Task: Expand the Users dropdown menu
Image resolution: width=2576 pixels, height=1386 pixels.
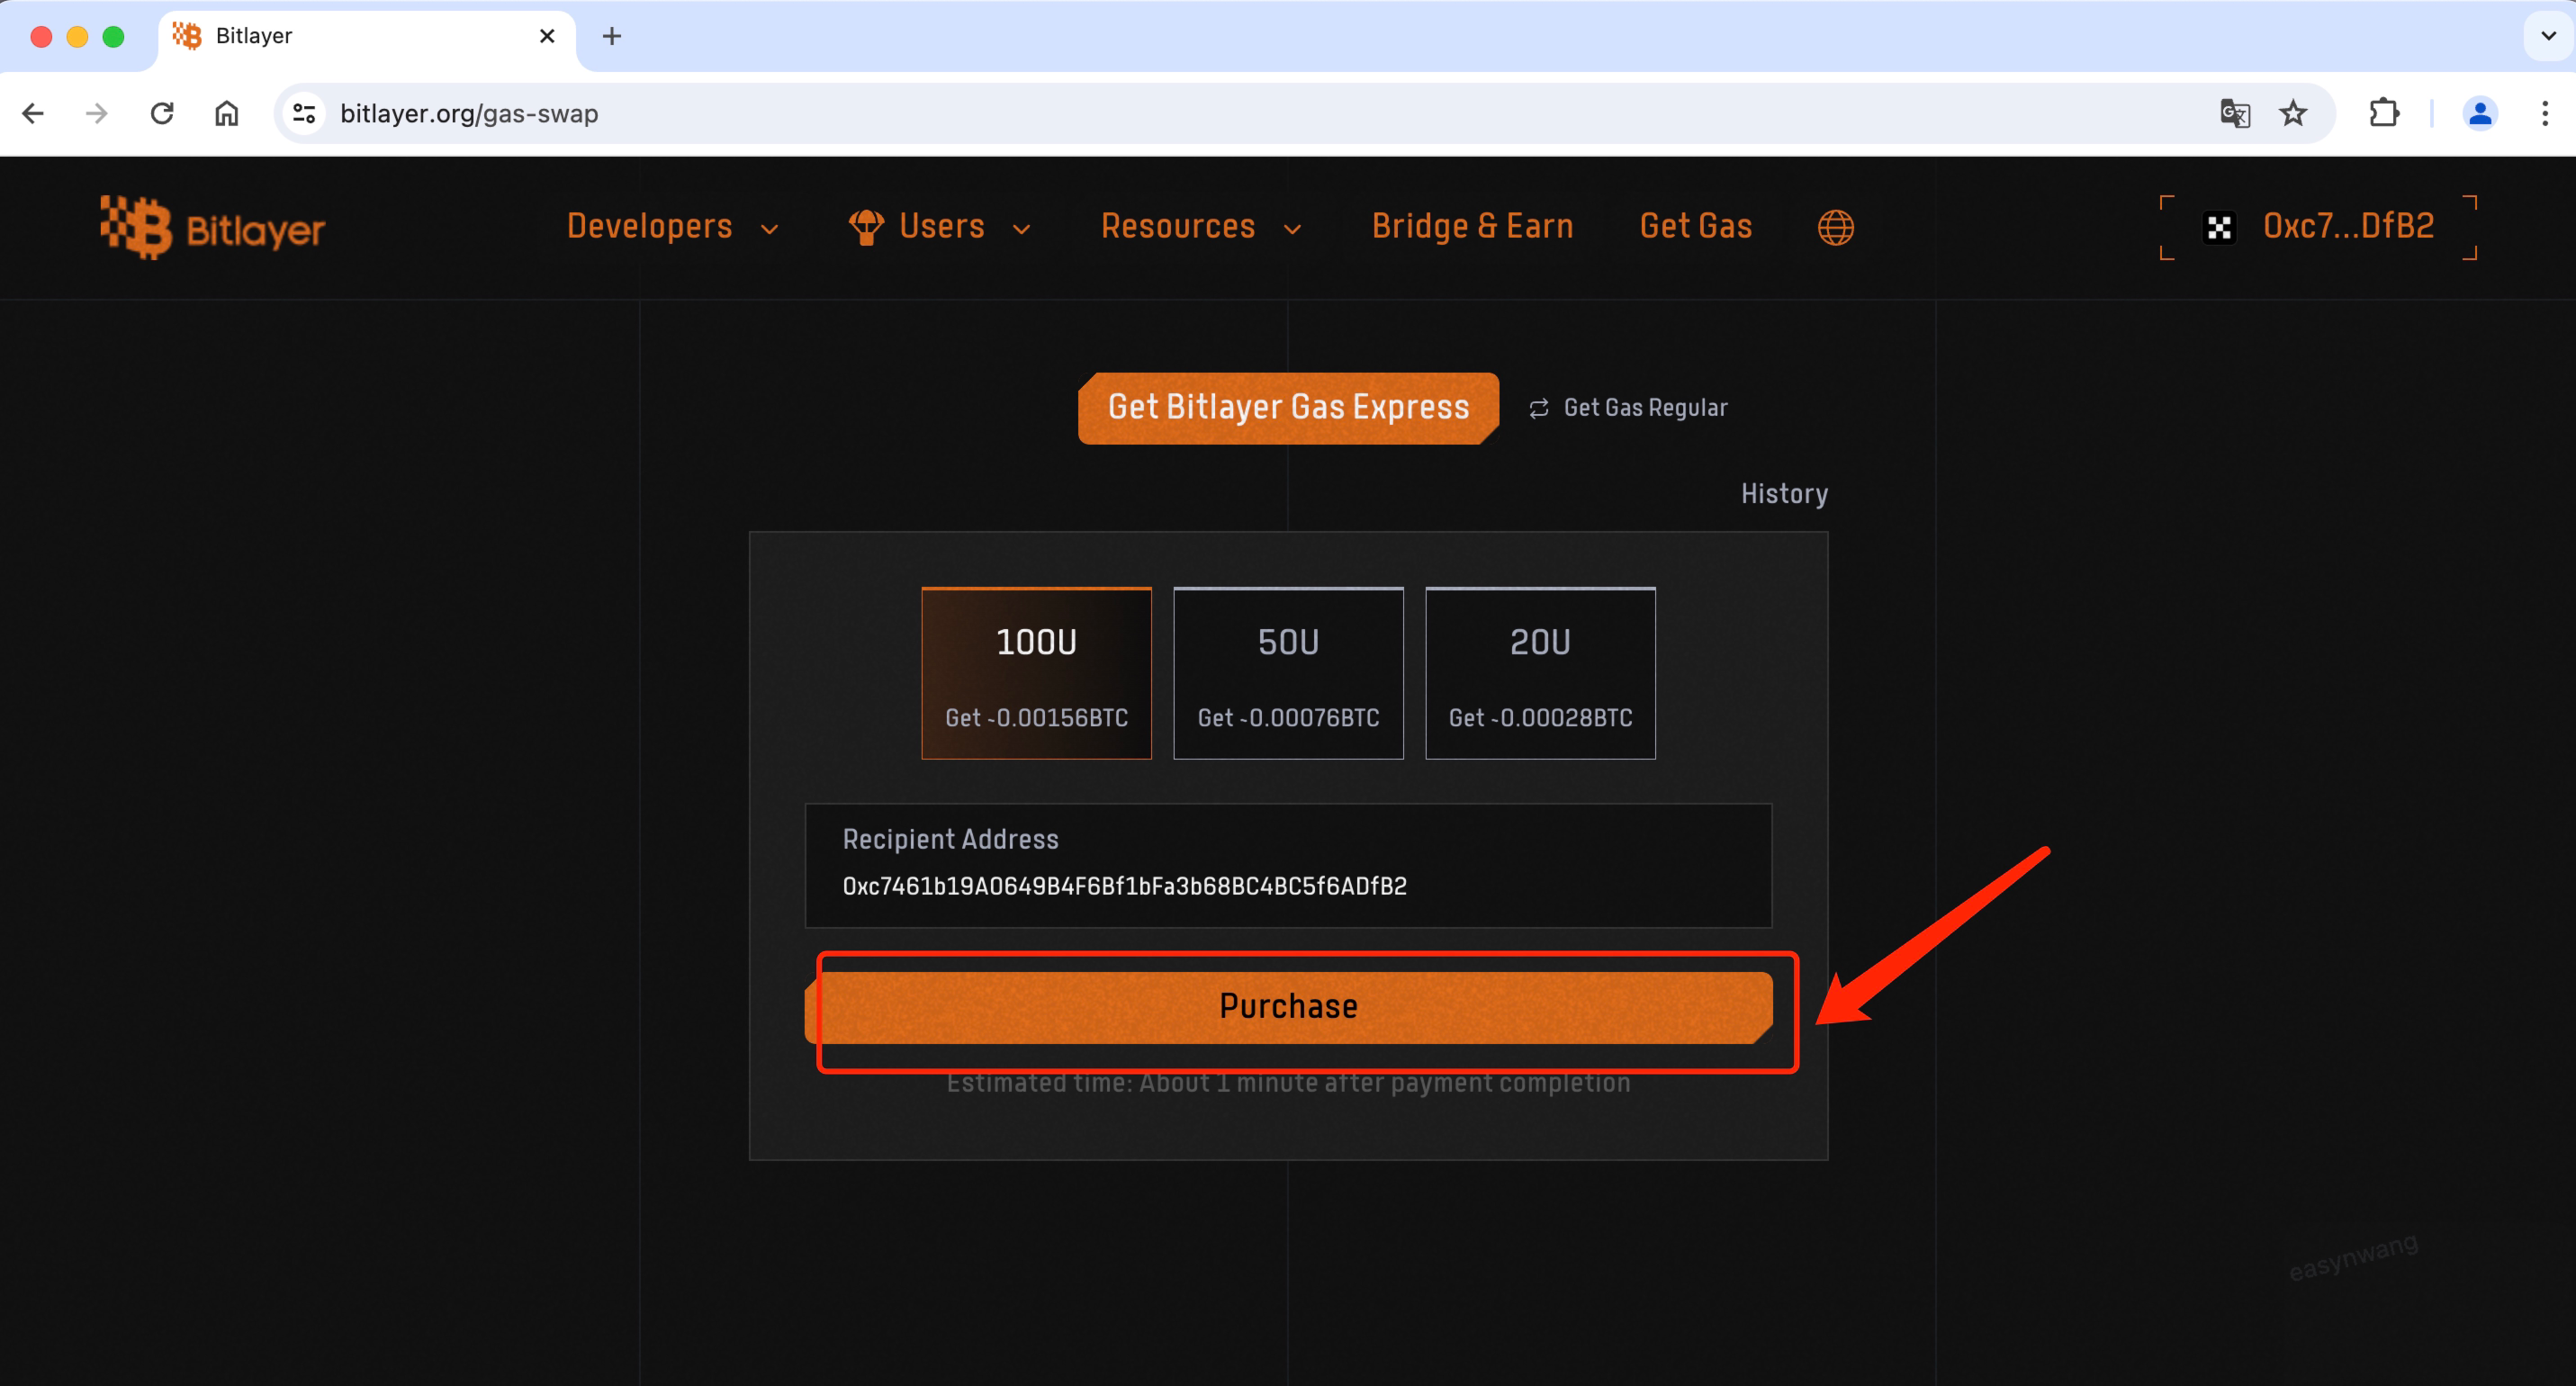Action: (940, 227)
